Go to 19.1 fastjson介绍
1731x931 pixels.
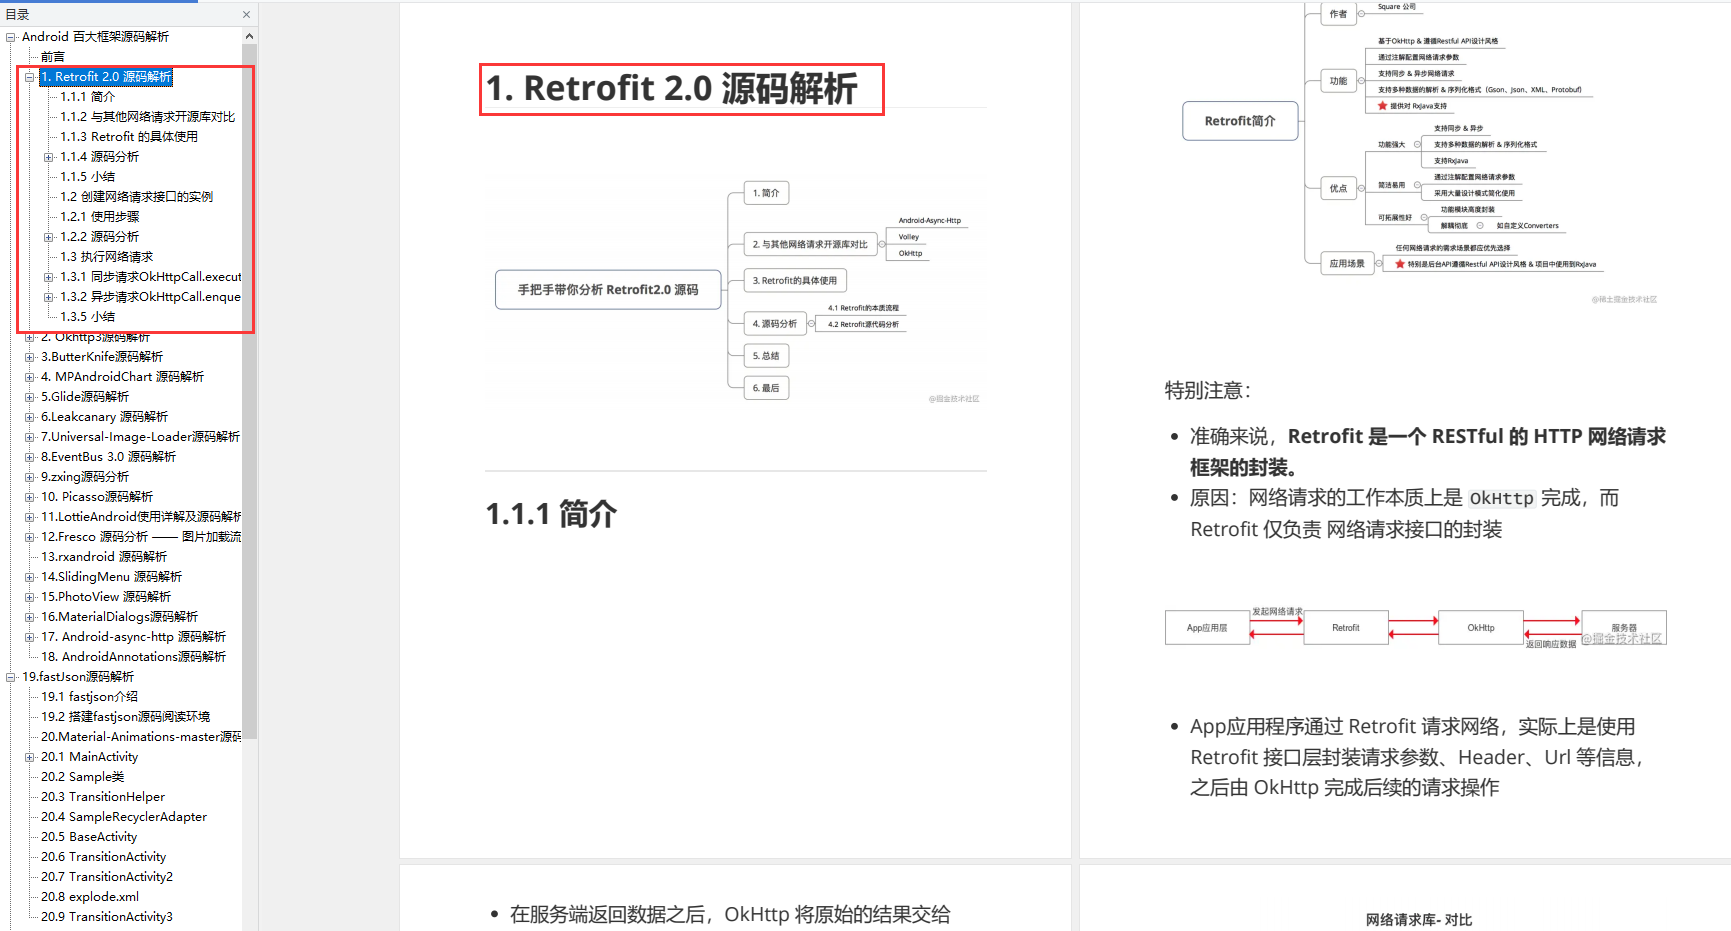(90, 697)
